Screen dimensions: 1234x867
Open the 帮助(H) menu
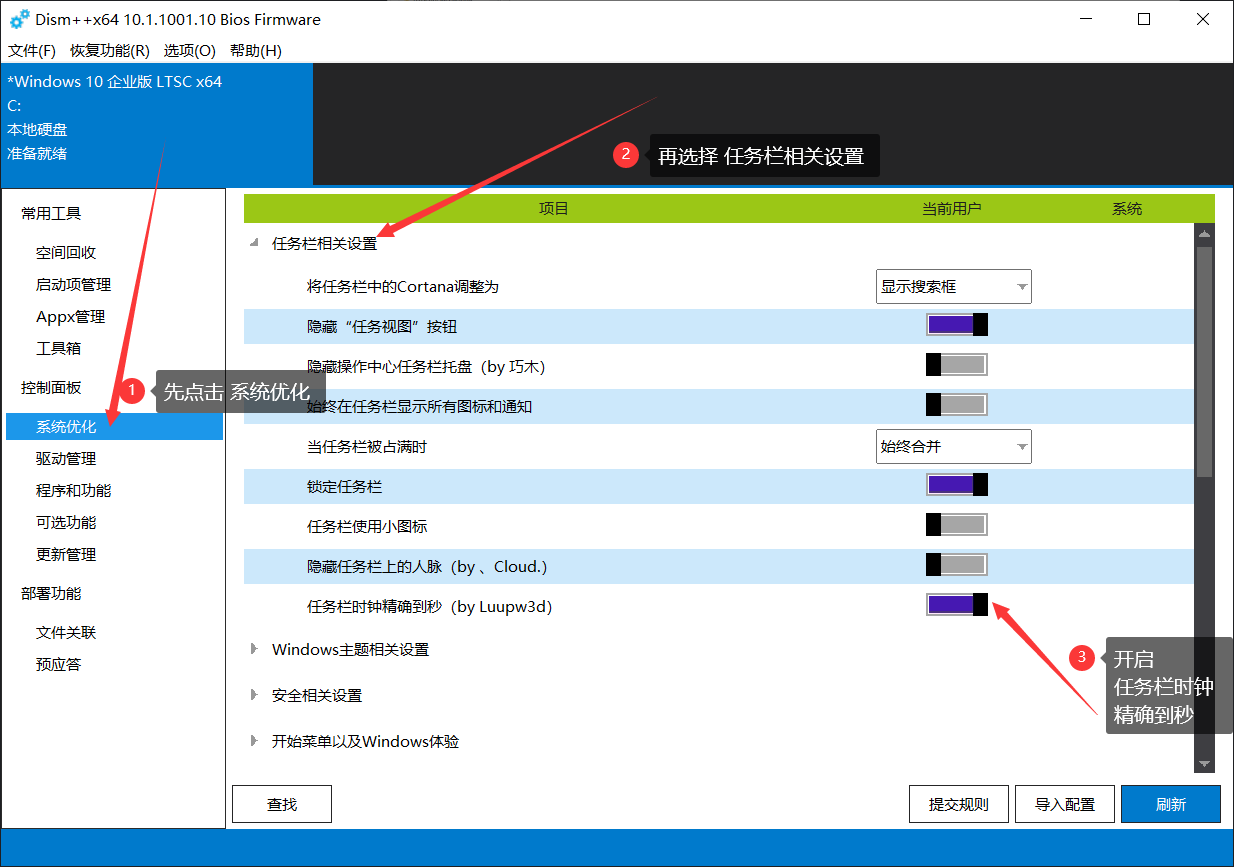256,50
